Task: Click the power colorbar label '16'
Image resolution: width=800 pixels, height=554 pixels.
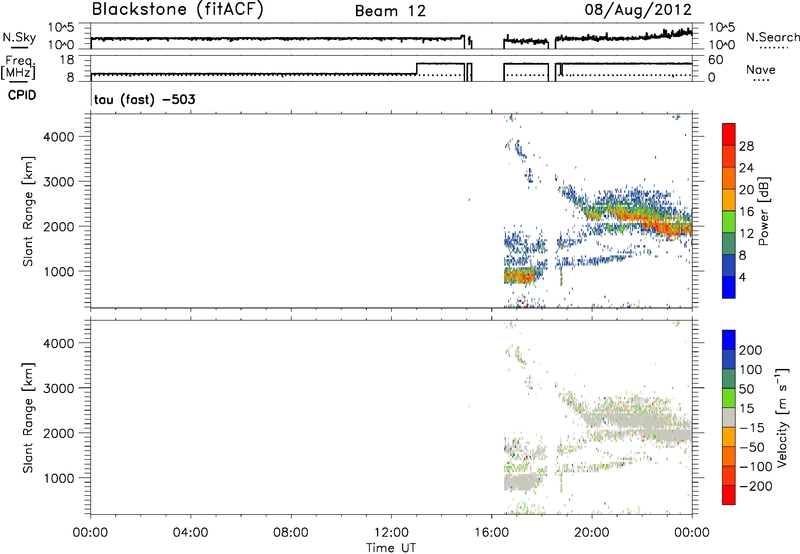Action: point(746,212)
